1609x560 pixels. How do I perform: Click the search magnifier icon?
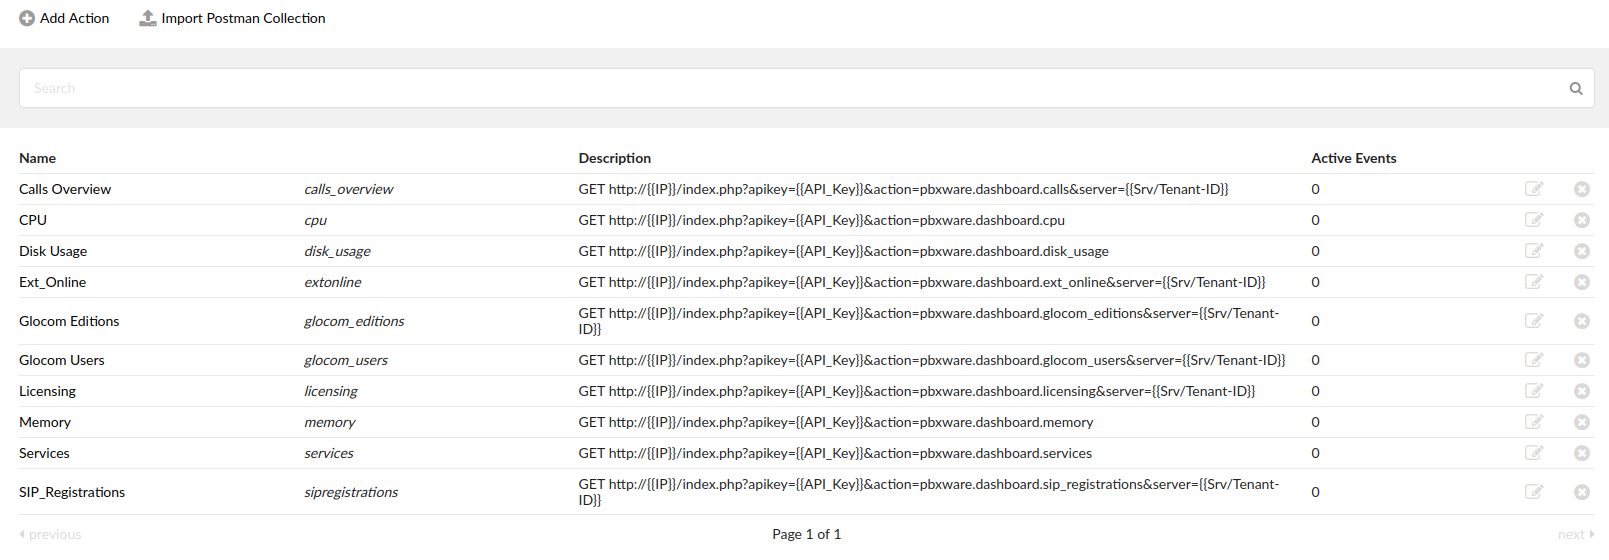(1576, 88)
